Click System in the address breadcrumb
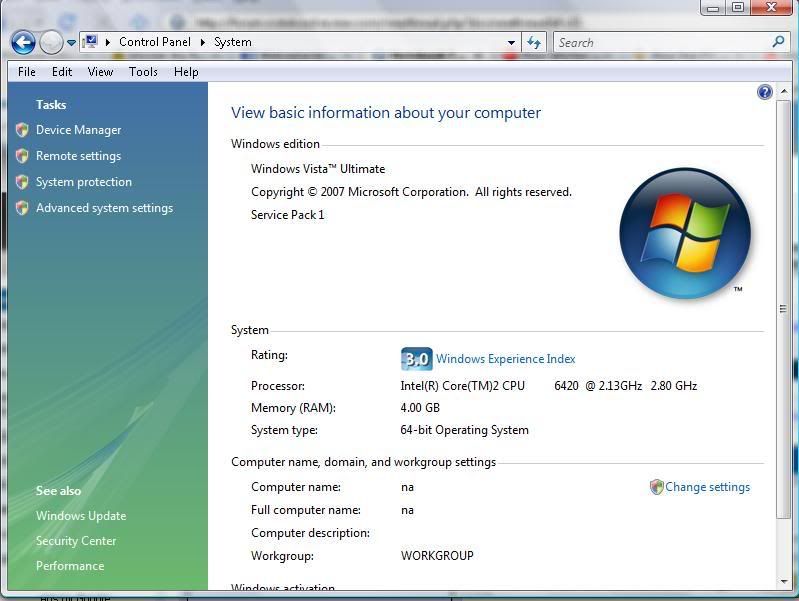The image size is (799, 601). (233, 42)
